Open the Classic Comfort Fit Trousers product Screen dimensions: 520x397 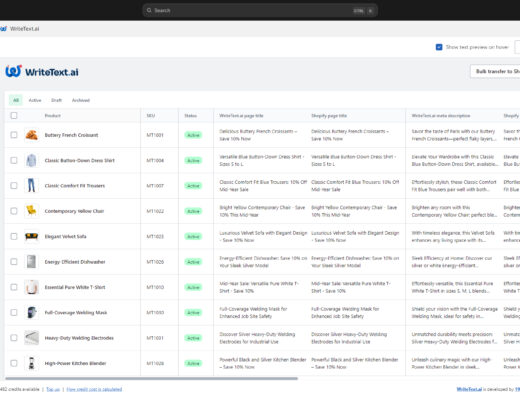click(x=75, y=186)
